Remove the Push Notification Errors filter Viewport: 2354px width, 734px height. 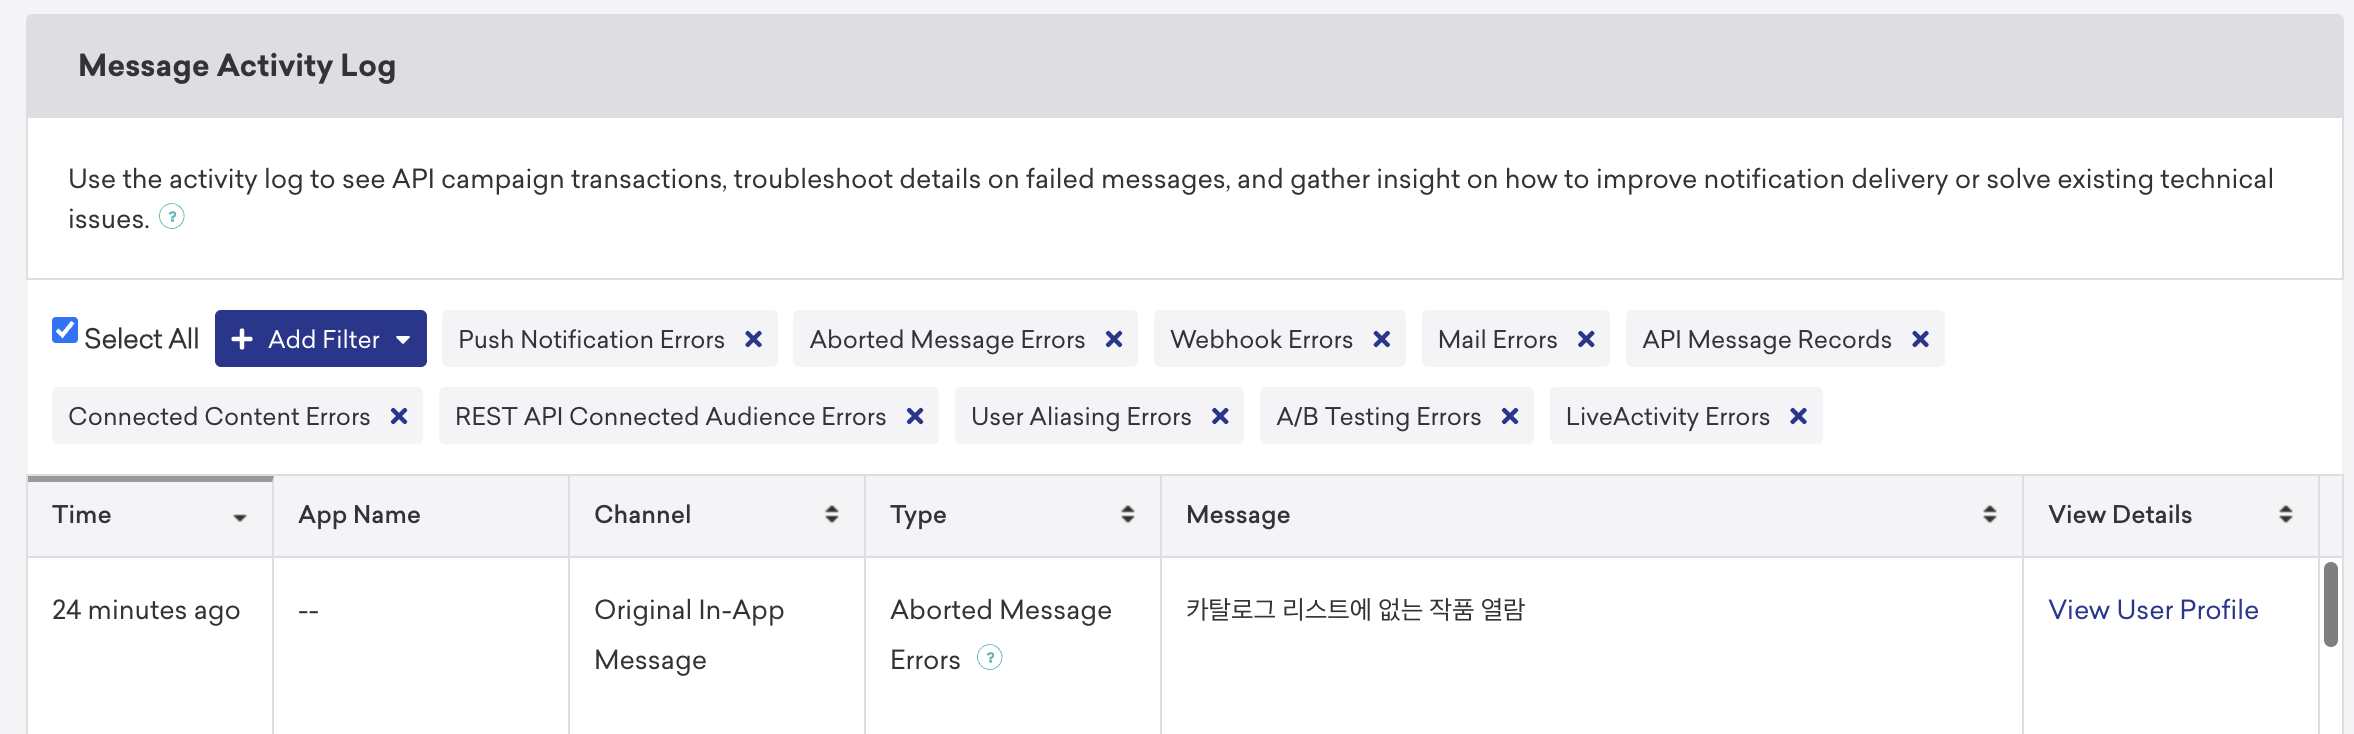(754, 340)
